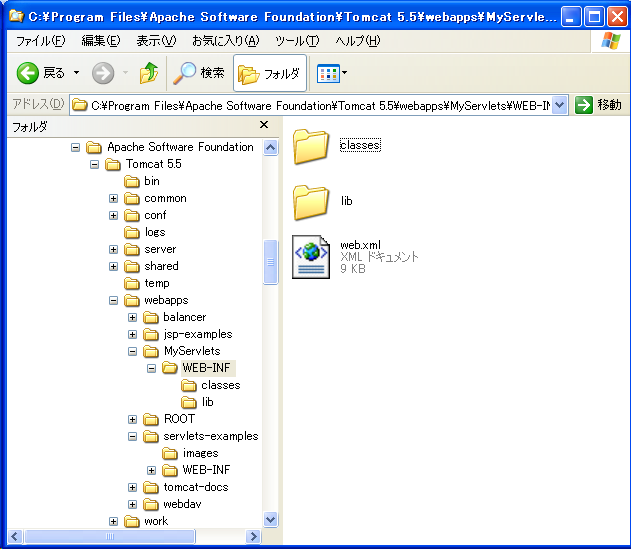Screen dimensions: 631x549
Task: Expand the ROOT folder node
Action: [132, 419]
